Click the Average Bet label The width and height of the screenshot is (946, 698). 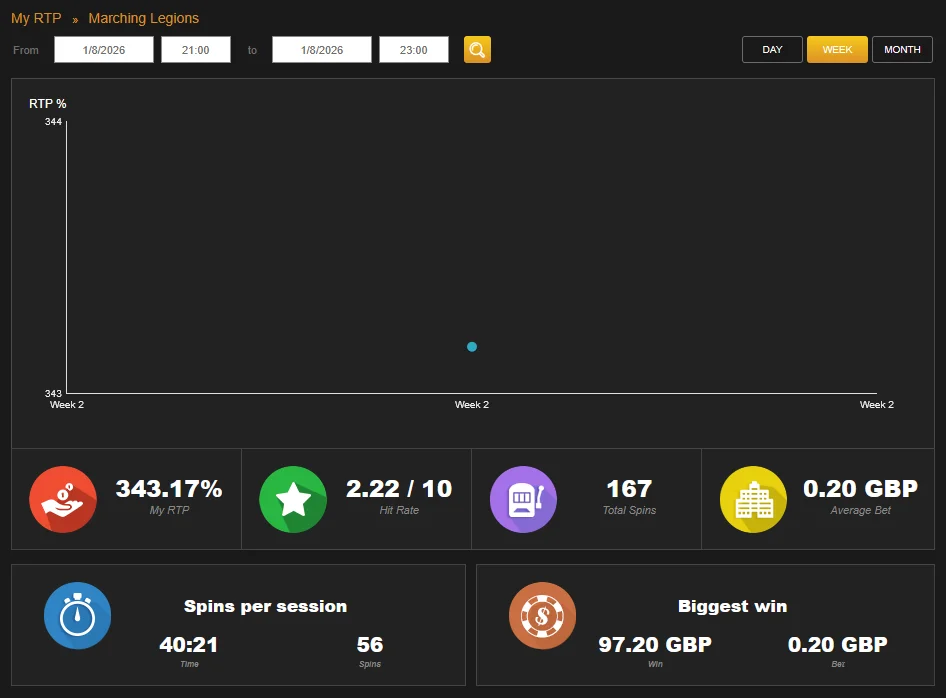point(860,510)
